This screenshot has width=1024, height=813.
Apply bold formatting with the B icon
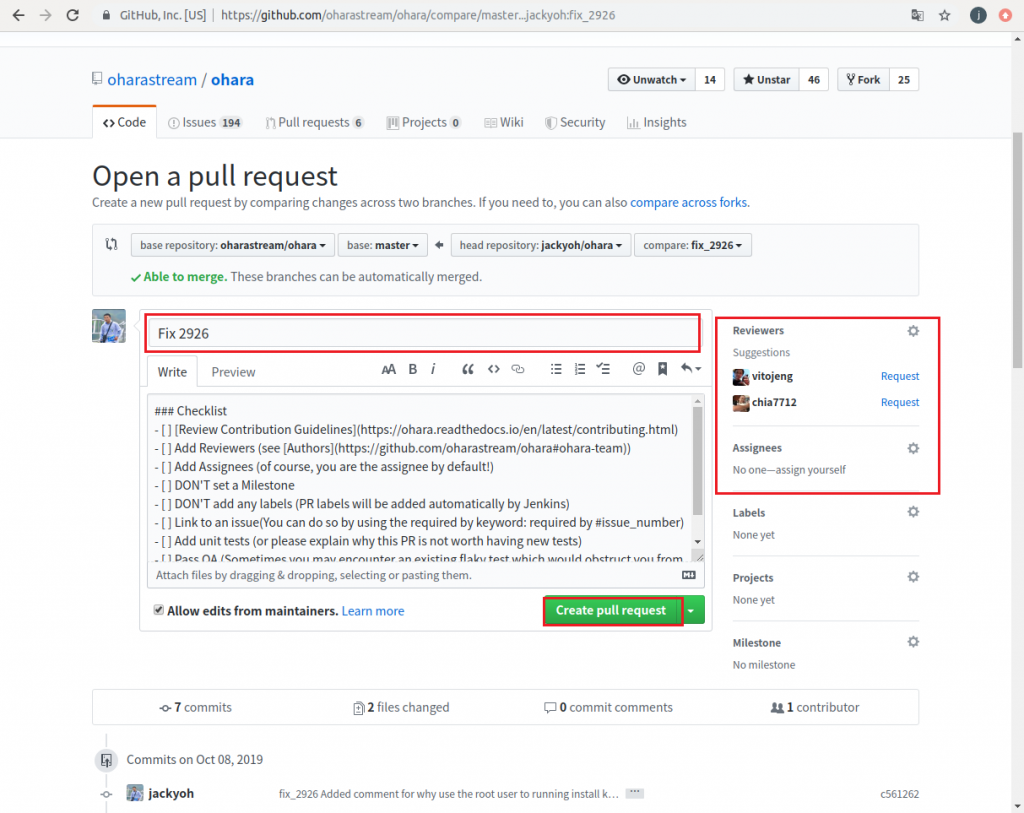click(x=413, y=370)
